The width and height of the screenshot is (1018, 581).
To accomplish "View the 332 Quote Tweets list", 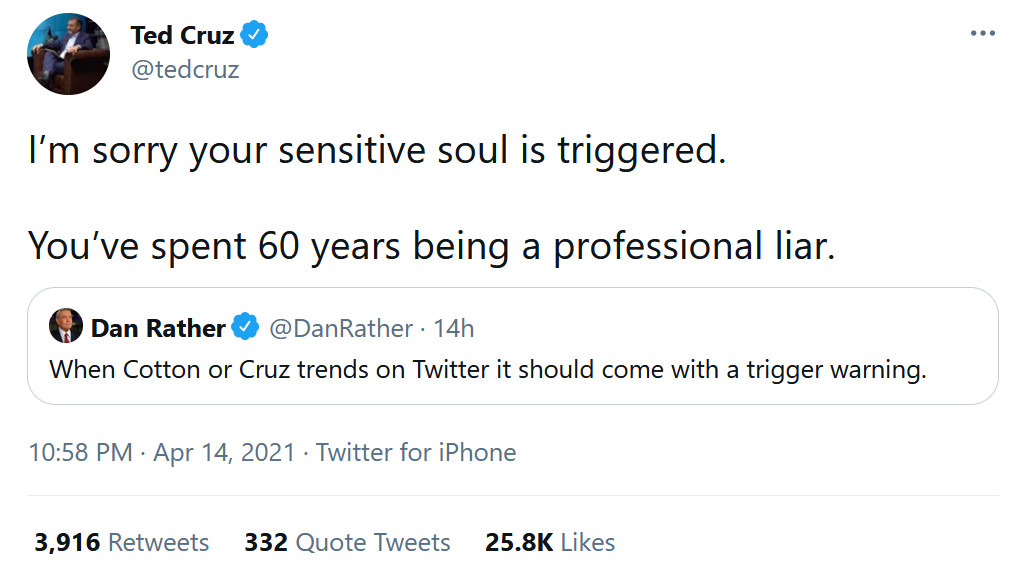I will point(347,543).
